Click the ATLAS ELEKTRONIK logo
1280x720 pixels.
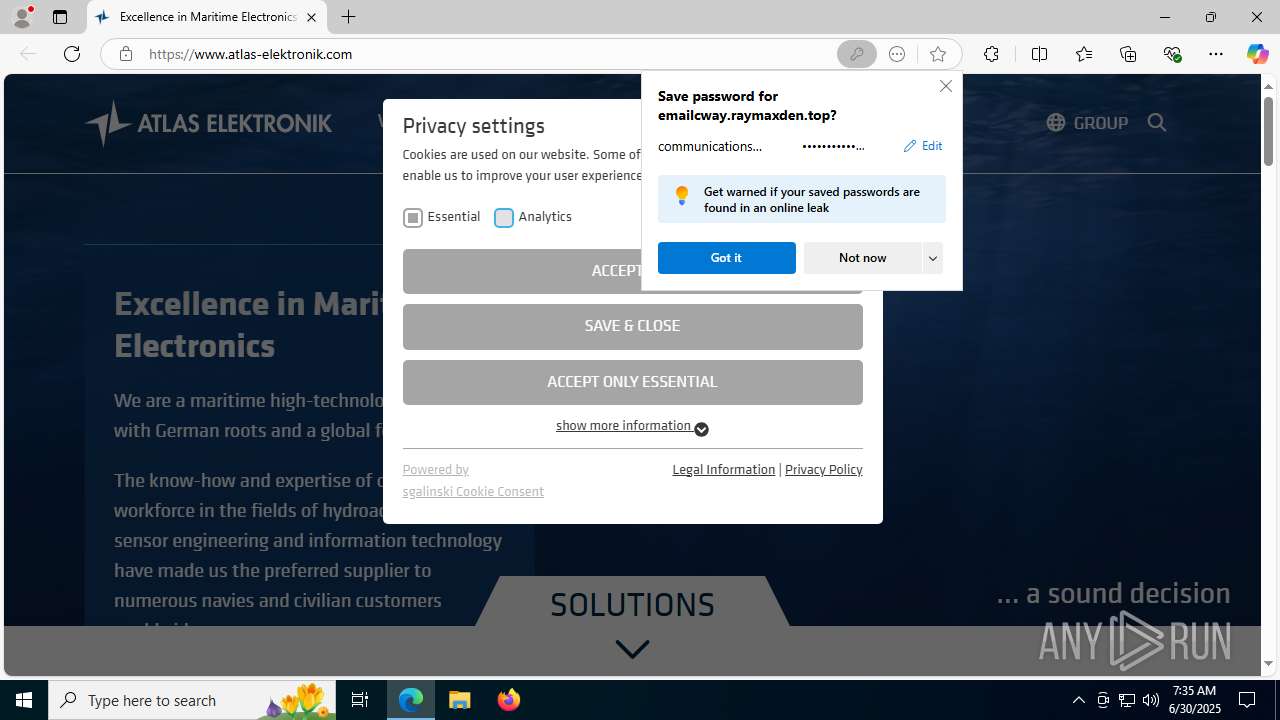[x=208, y=123]
